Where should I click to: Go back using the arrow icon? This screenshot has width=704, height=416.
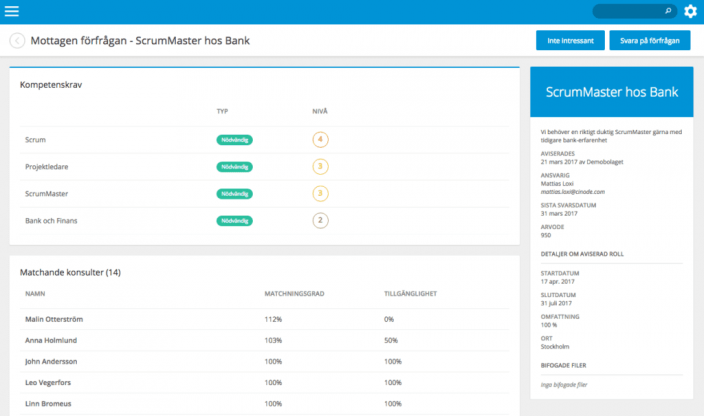[x=17, y=41]
